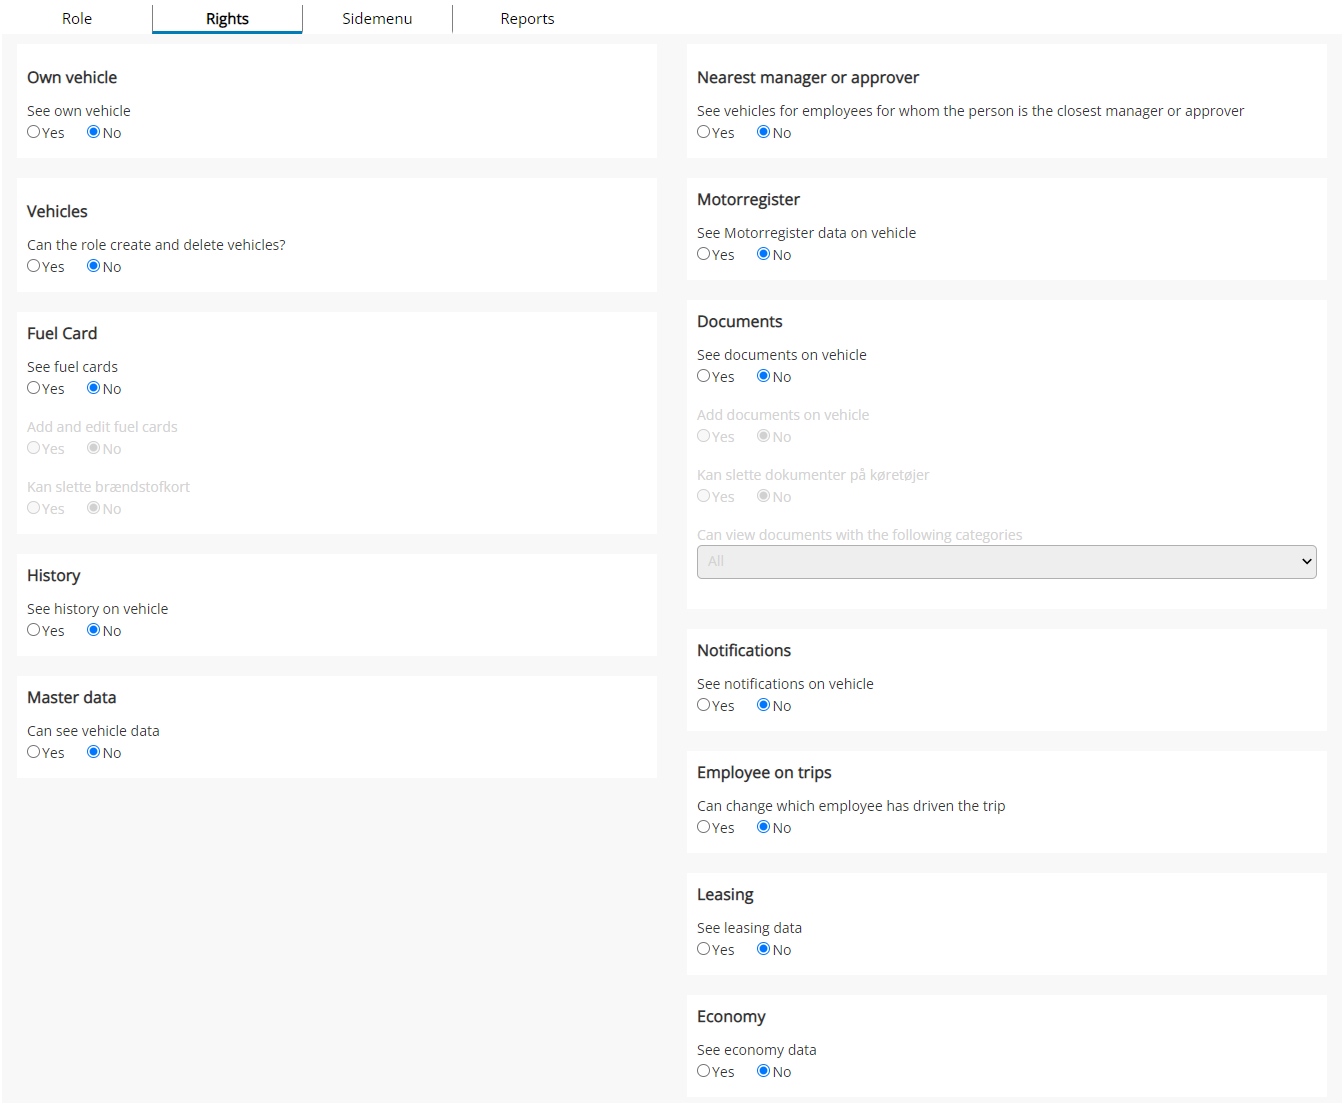Click the Master data heading
The width and height of the screenshot is (1344, 1103).
72,698
